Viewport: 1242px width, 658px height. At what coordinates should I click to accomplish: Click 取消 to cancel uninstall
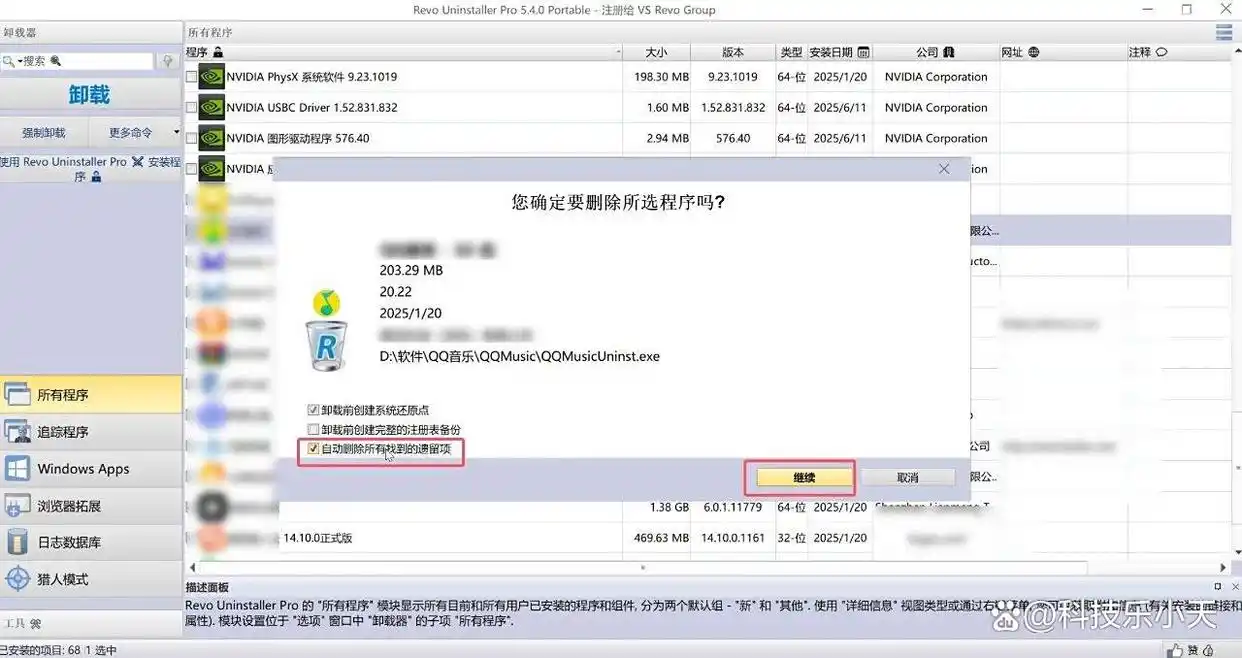[907, 478]
